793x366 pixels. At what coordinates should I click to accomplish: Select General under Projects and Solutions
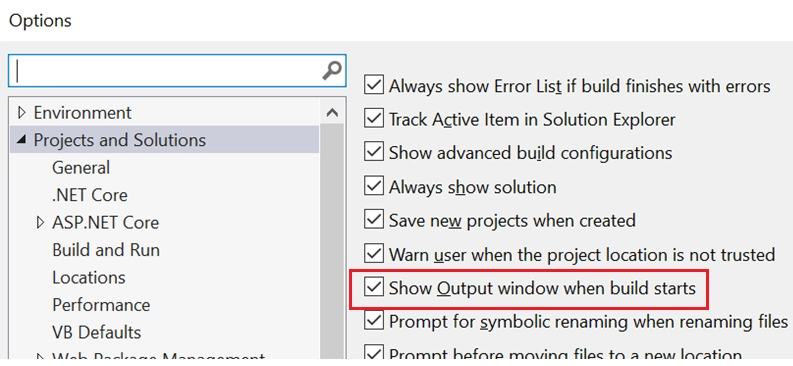[81, 168]
